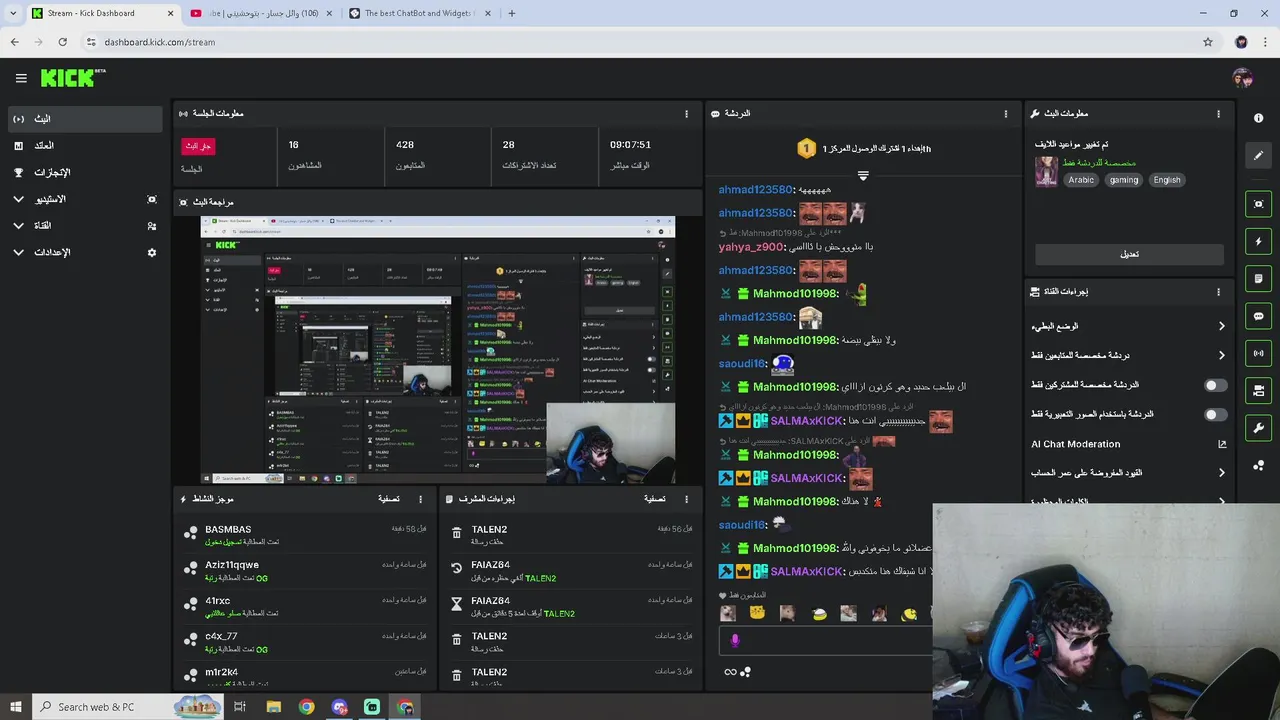The image size is (1280, 720).
Task: Open followers-only chat settings chevron
Action: 1221,355
